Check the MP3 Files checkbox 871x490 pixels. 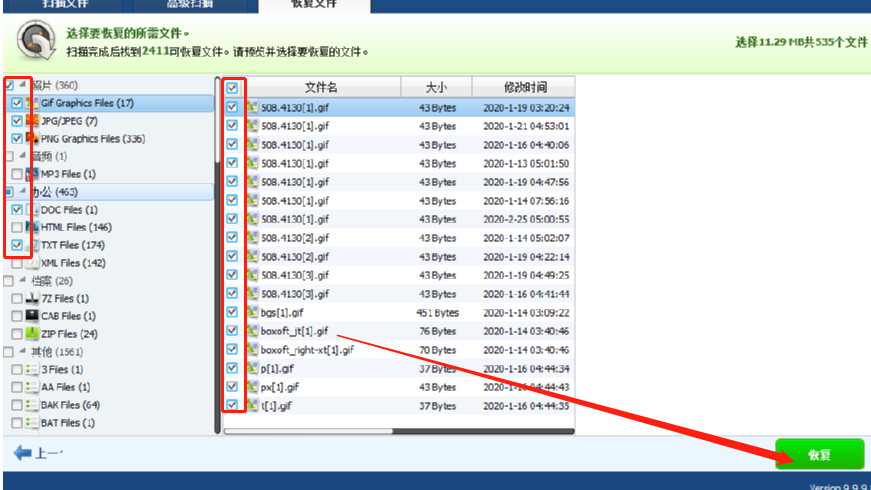(x=17, y=174)
